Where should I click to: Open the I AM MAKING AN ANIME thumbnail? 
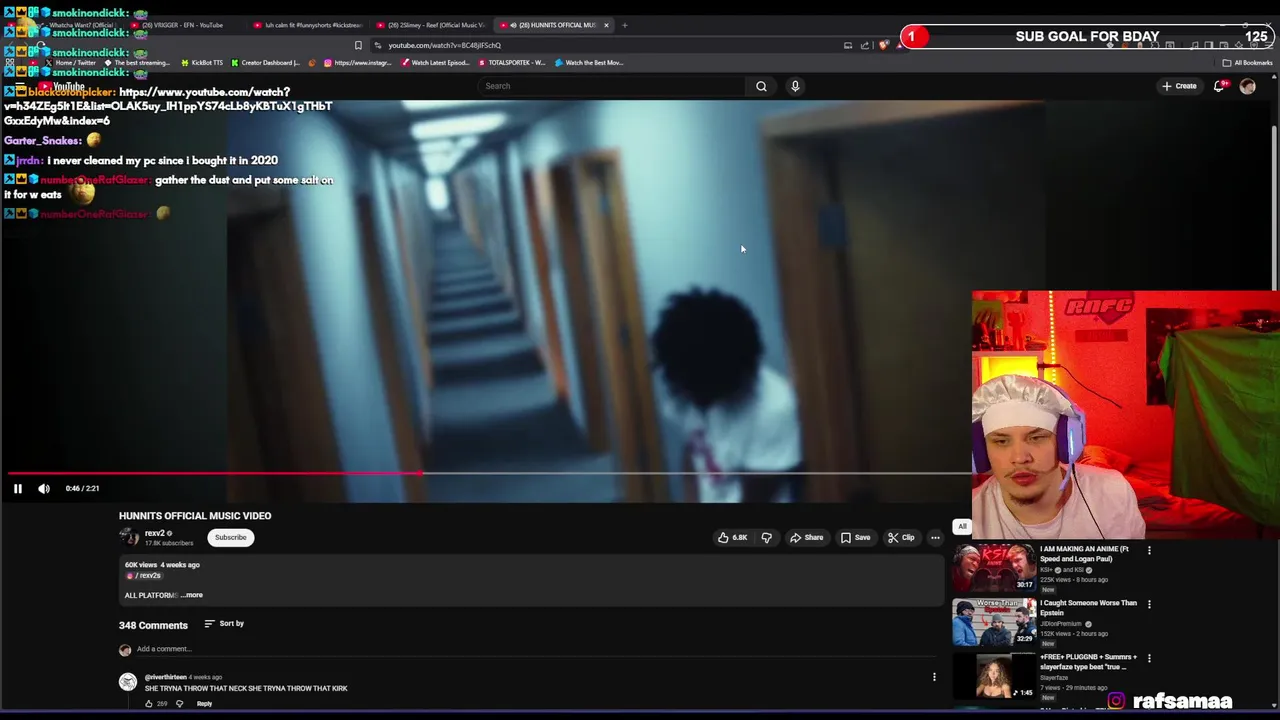993,568
